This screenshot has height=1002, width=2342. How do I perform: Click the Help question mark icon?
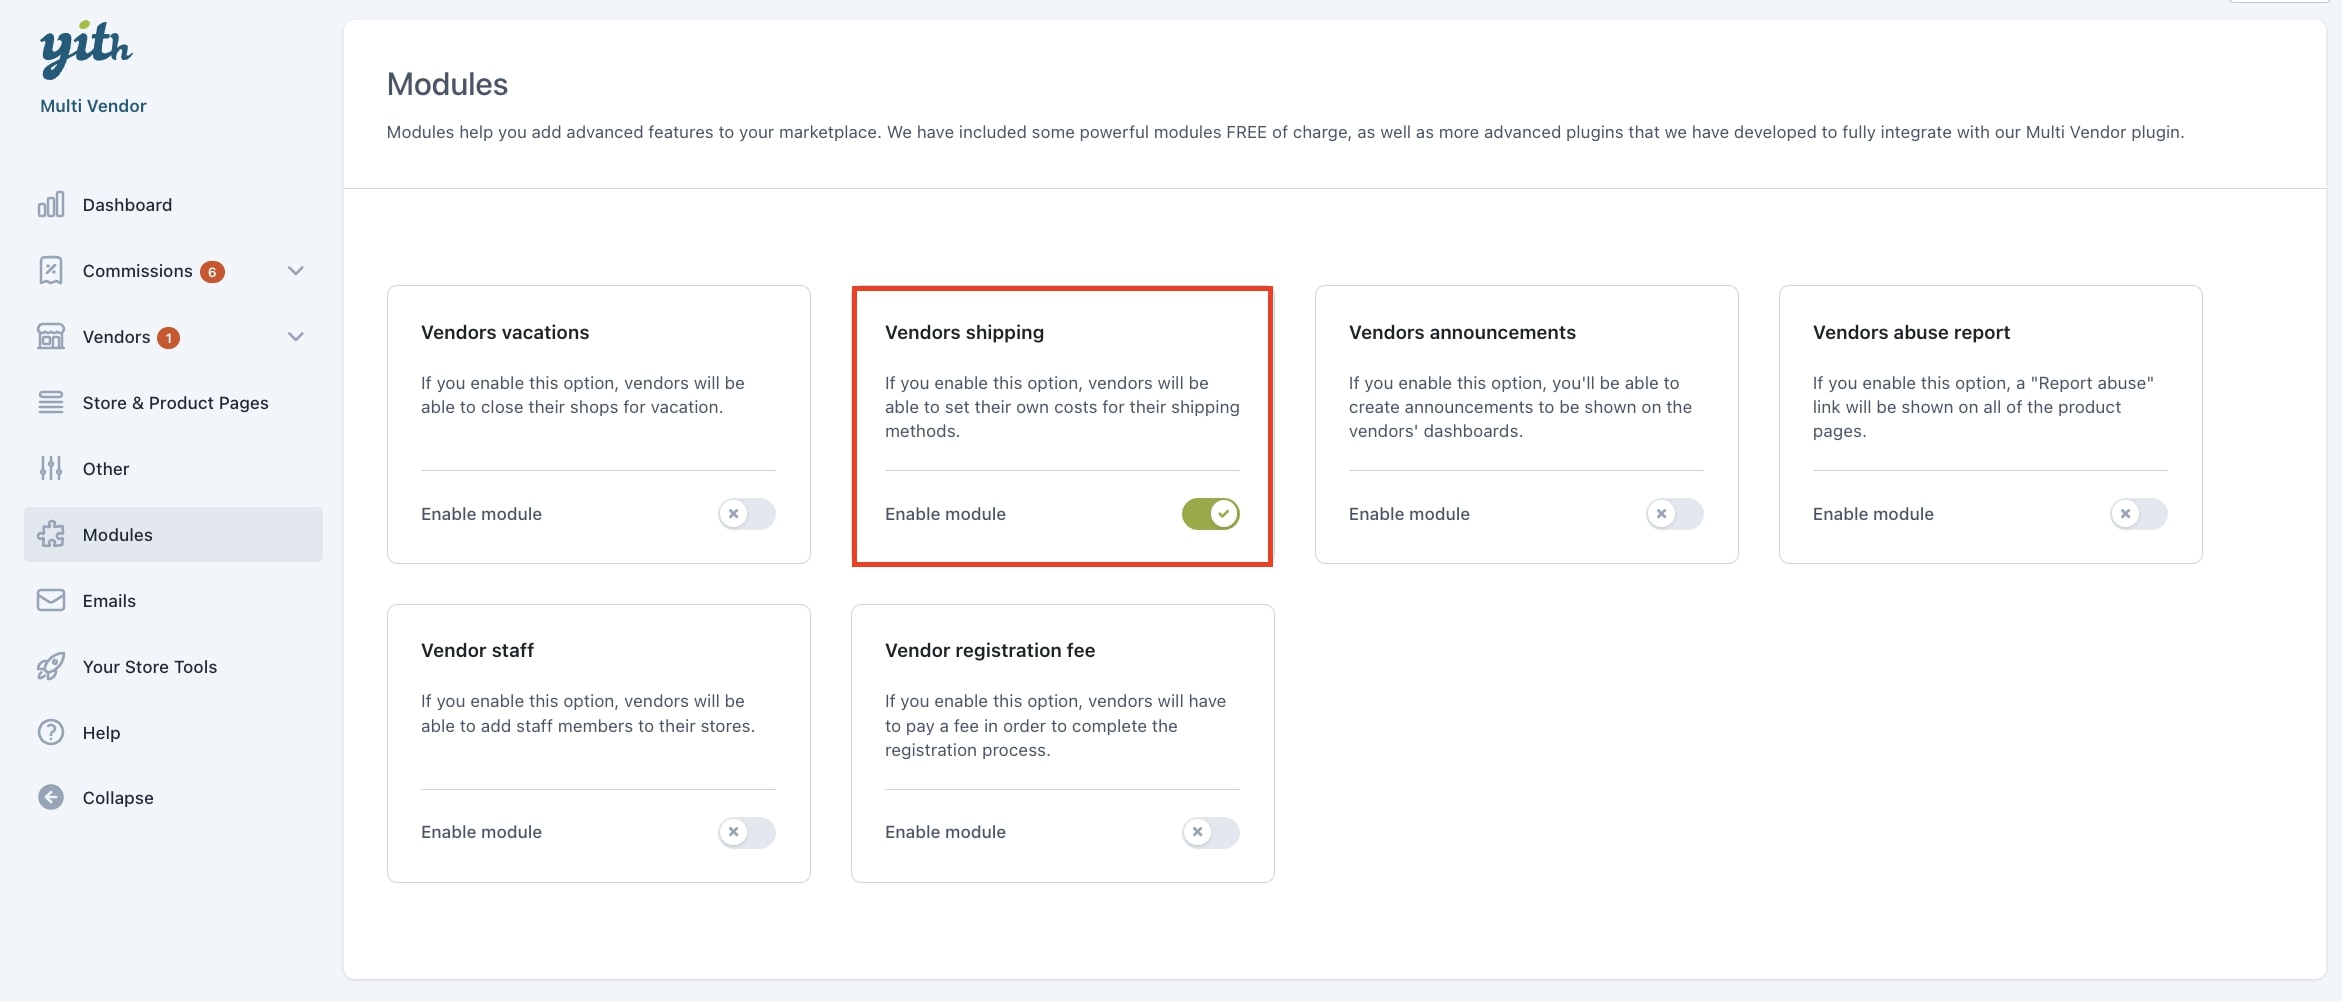tap(51, 733)
